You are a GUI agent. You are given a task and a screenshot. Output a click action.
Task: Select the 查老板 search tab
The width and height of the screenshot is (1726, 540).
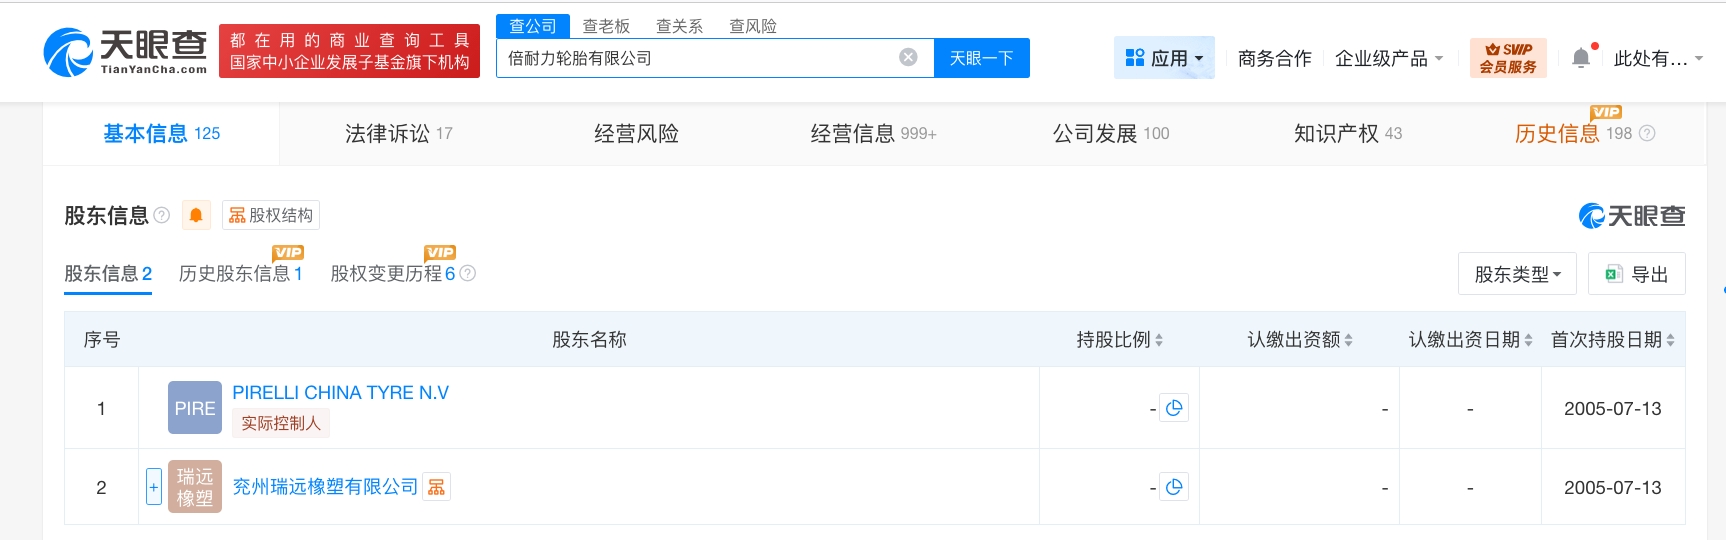(606, 26)
